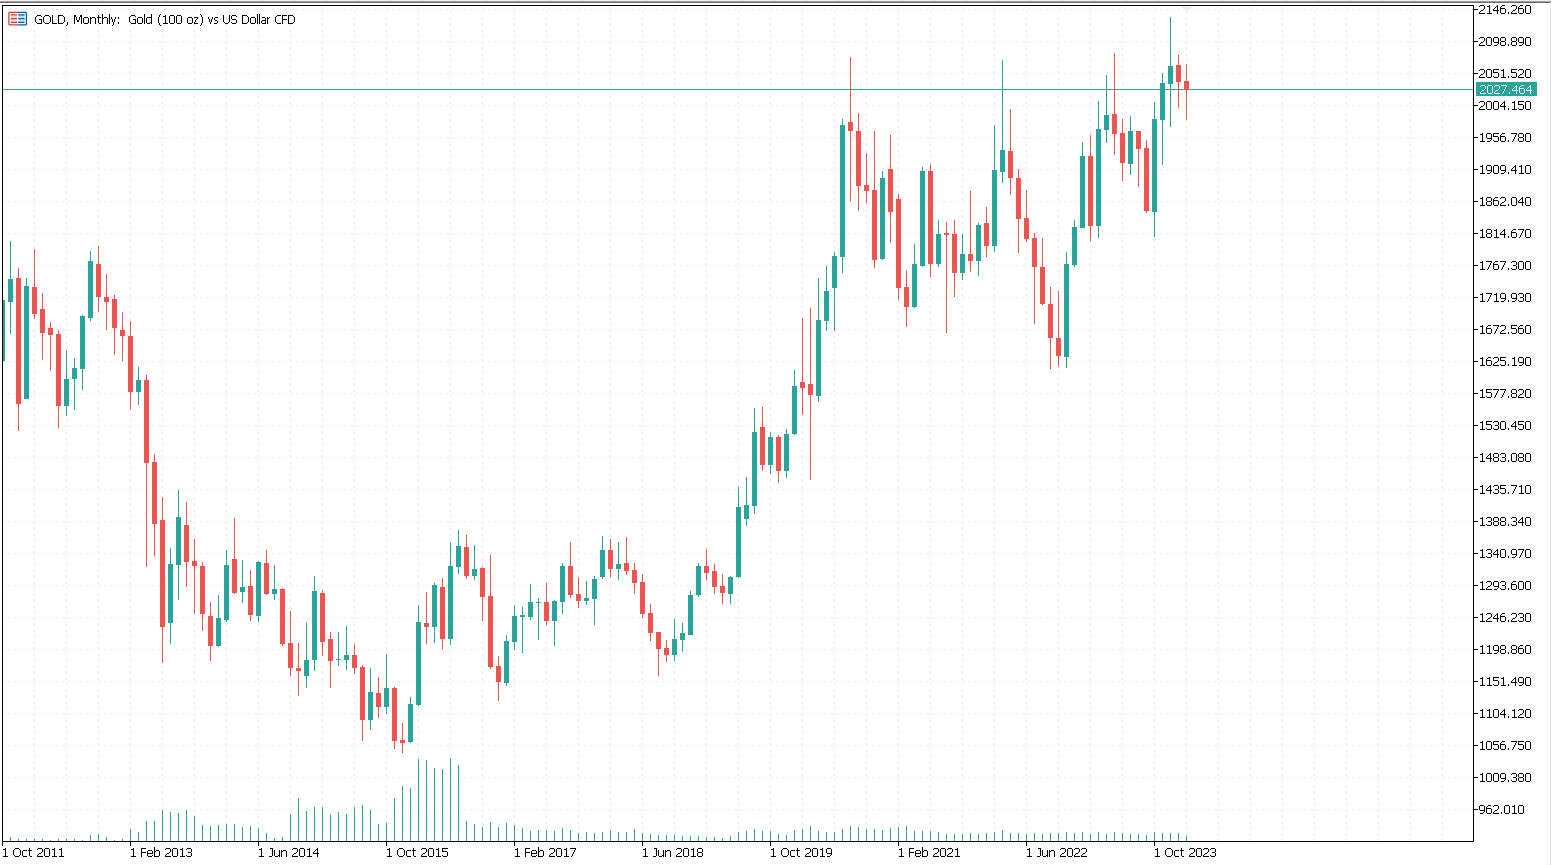This screenshot has width=1551, height=865.
Task: Click the '1 Jun 2014' date label
Action: pos(289,853)
